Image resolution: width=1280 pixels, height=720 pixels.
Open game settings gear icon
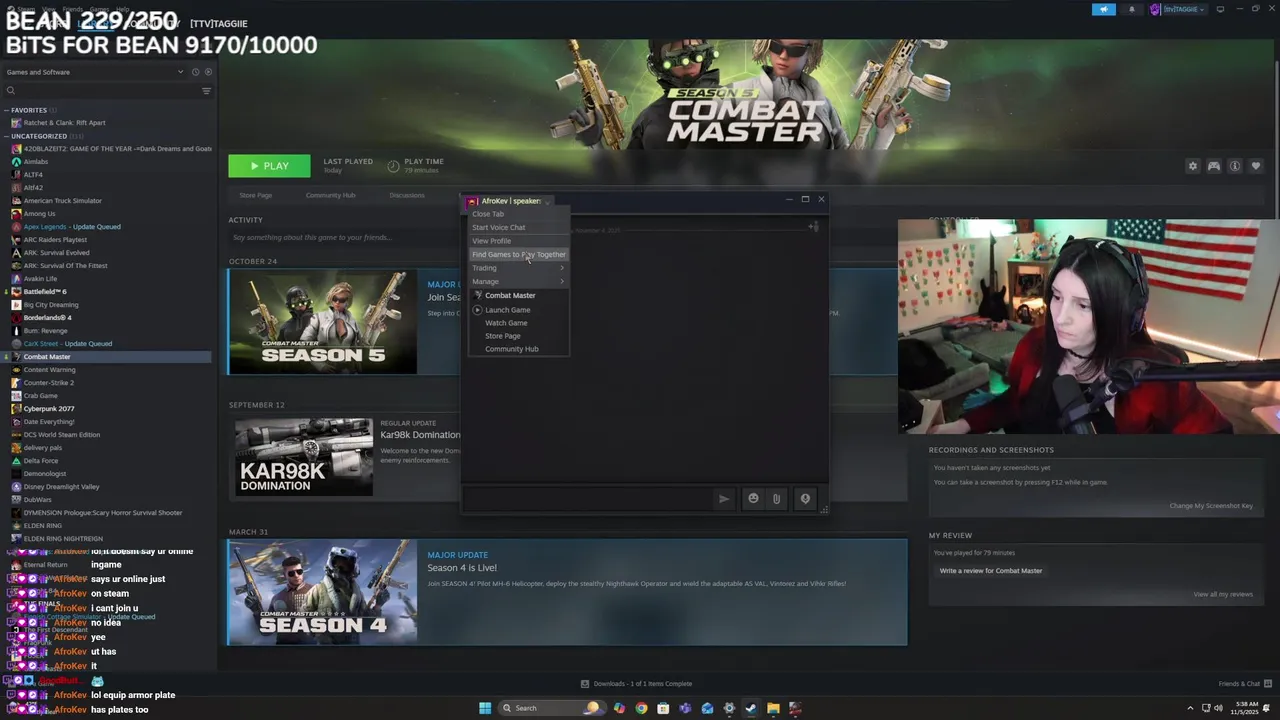click(x=1192, y=166)
